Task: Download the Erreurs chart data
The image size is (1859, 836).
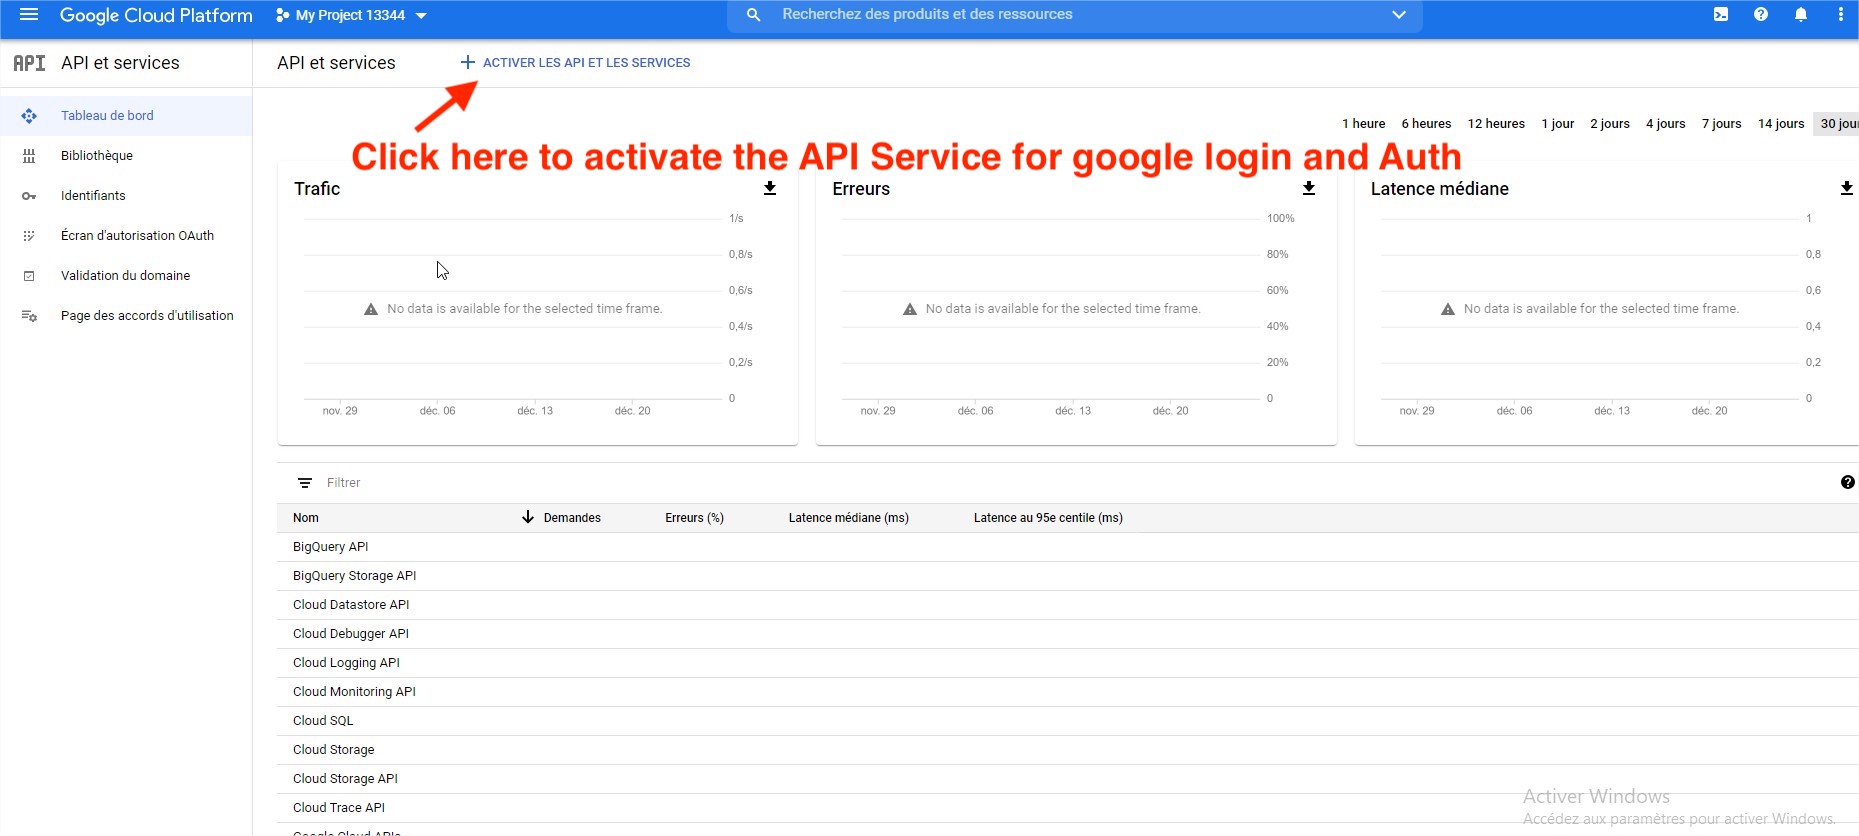Action: click(x=1309, y=188)
